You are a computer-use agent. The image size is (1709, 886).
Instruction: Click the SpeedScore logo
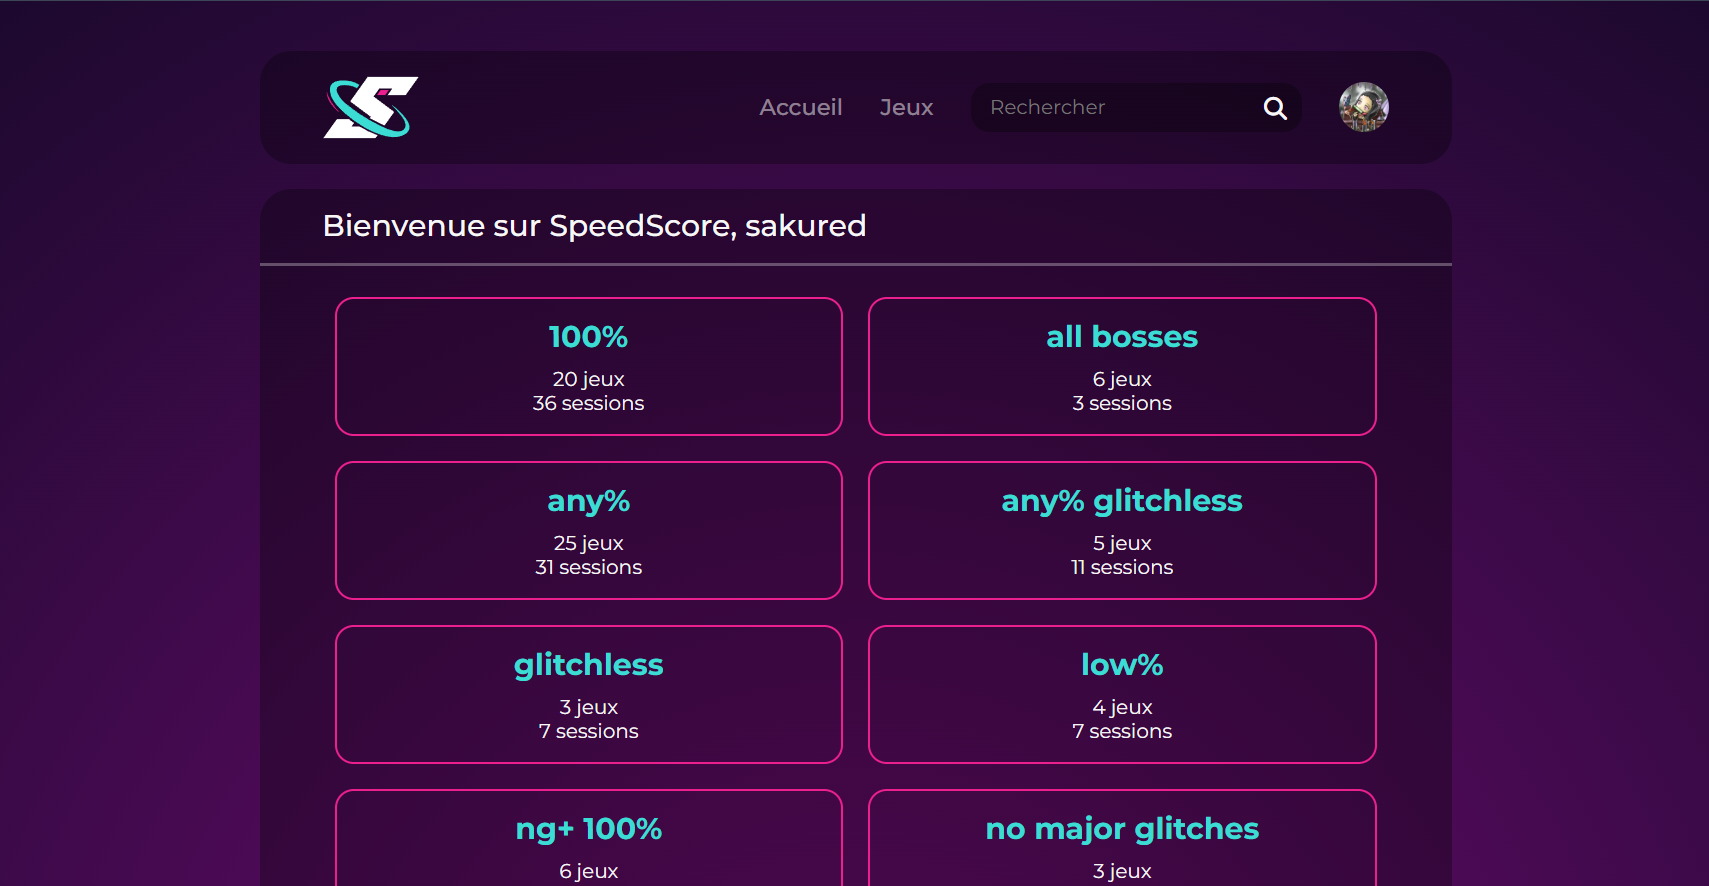coord(371,107)
